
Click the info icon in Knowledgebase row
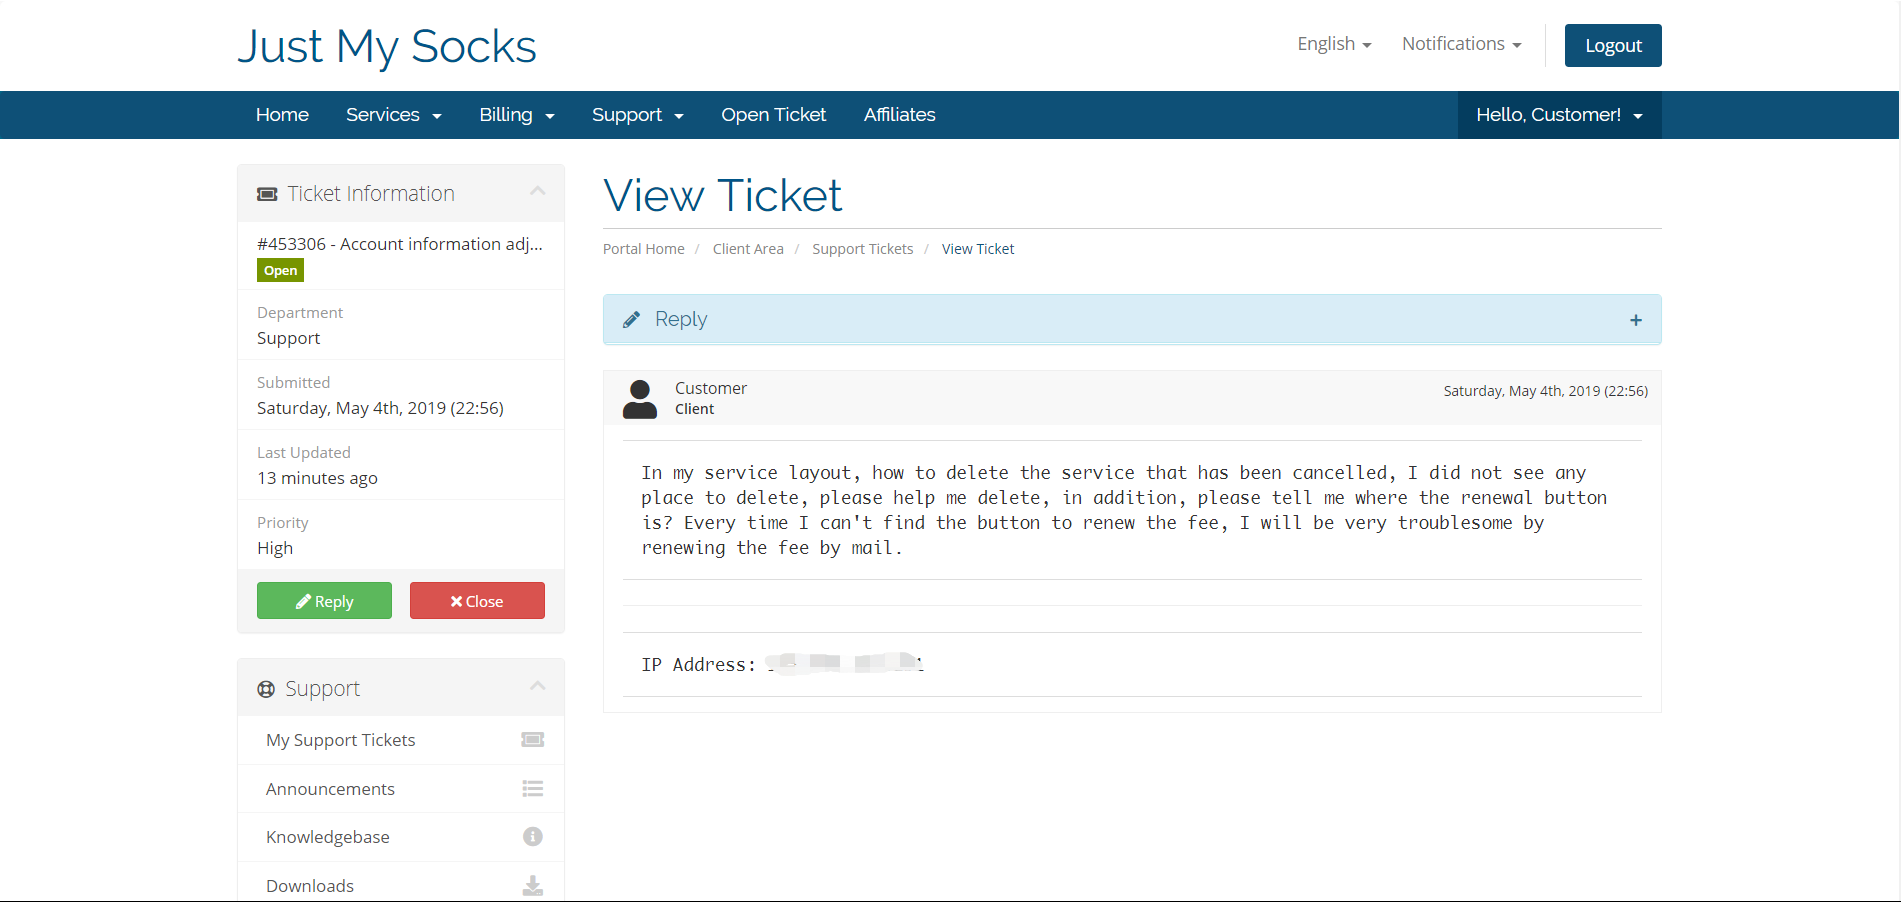533,837
